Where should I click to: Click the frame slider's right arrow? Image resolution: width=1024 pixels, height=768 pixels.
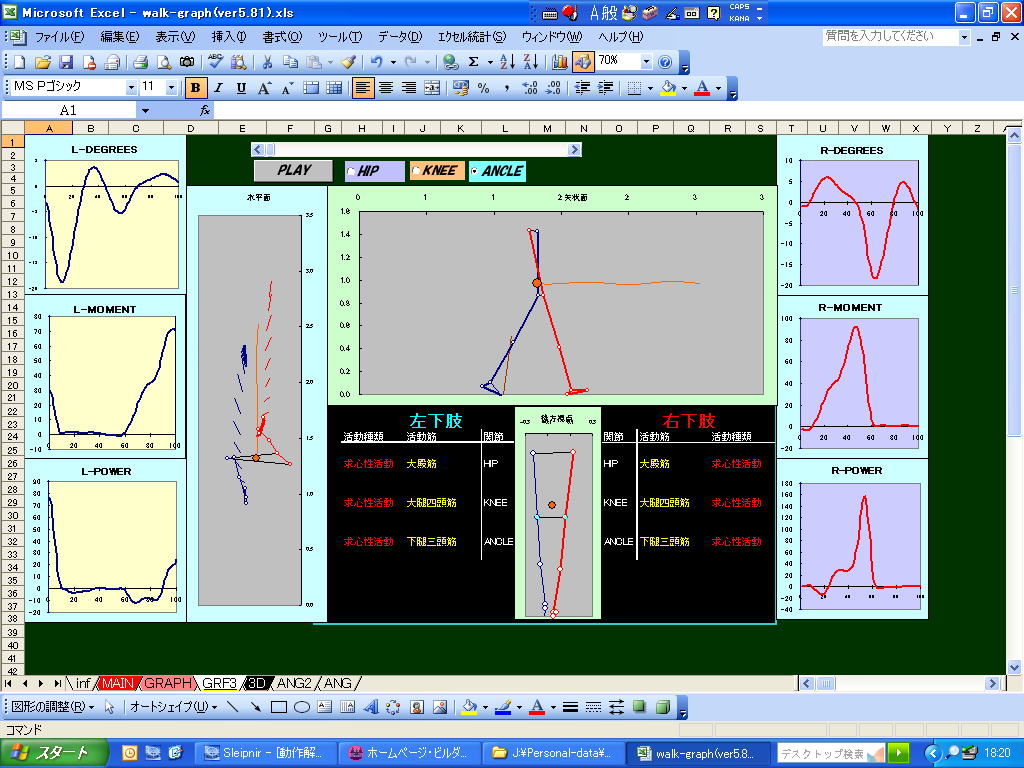pos(574,150)
